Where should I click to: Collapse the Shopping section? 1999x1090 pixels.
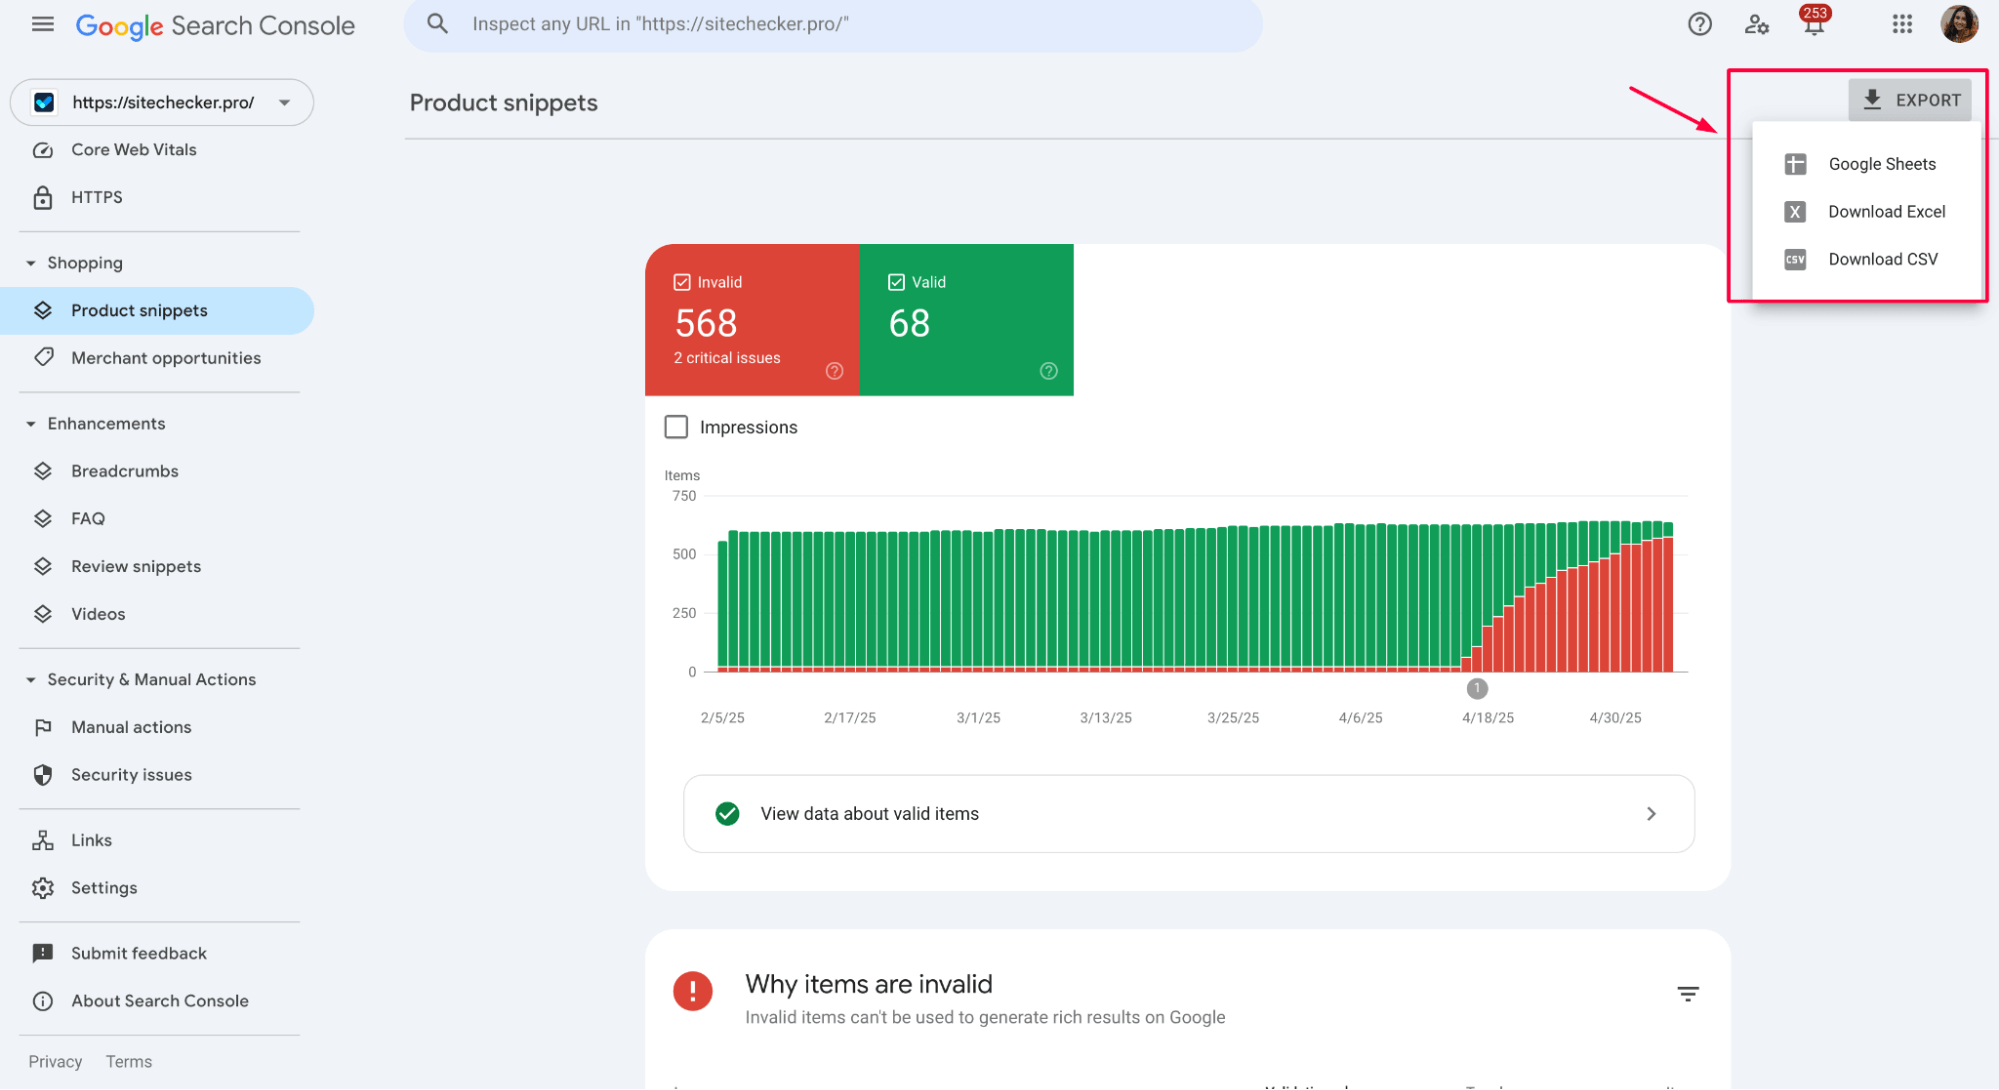(x=30, y=263)
